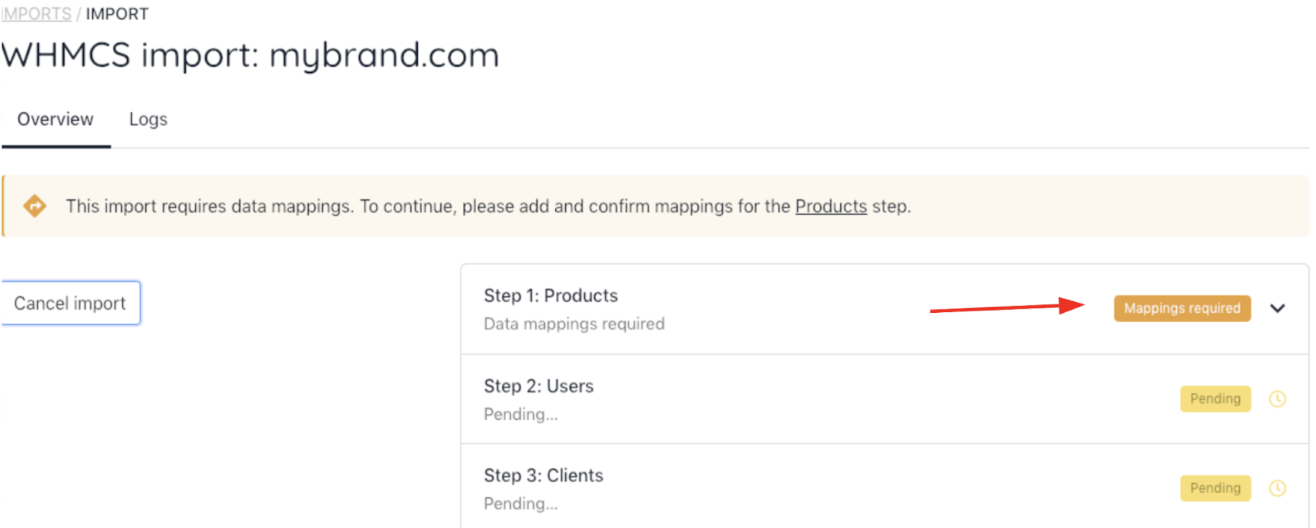Open the Step 1: Products row title
The width and height of the screenshot is (1316, 528).
(x=551, y=295)
